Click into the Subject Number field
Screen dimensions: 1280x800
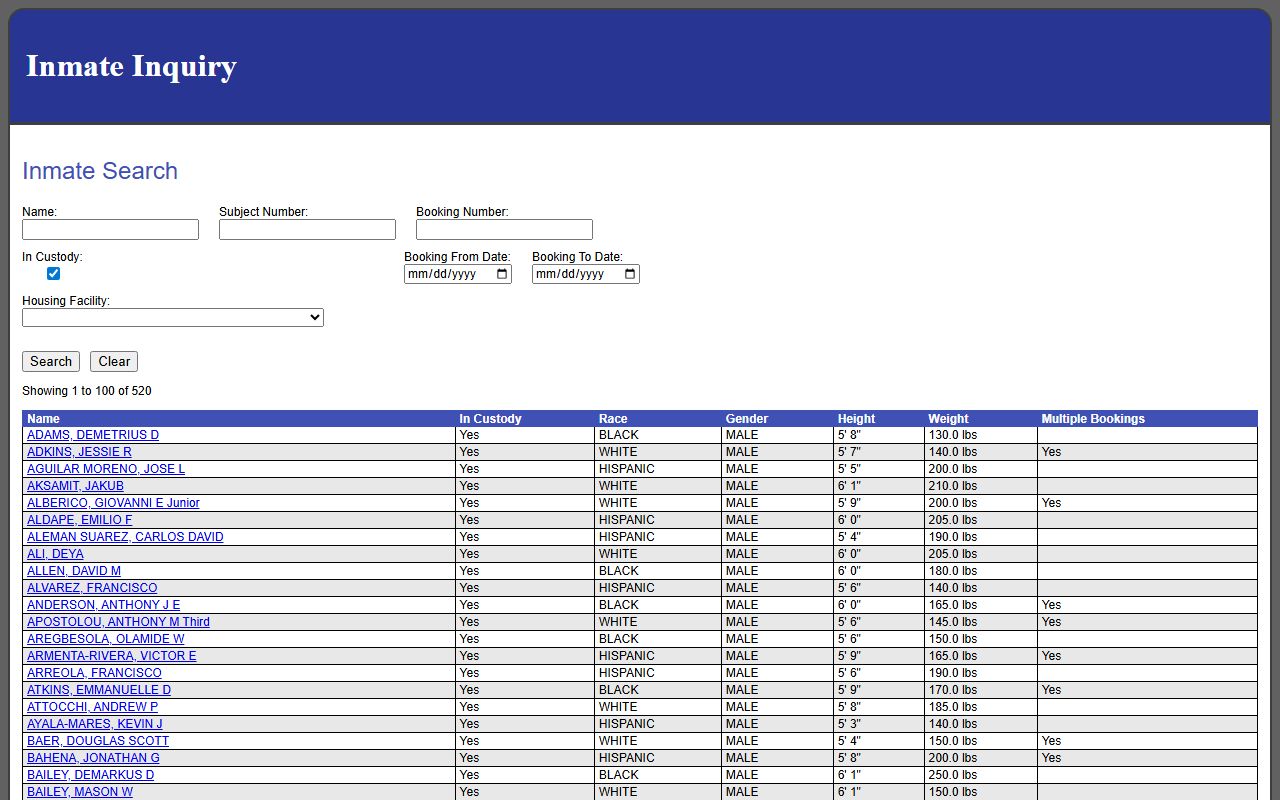[x=307, y=230]
